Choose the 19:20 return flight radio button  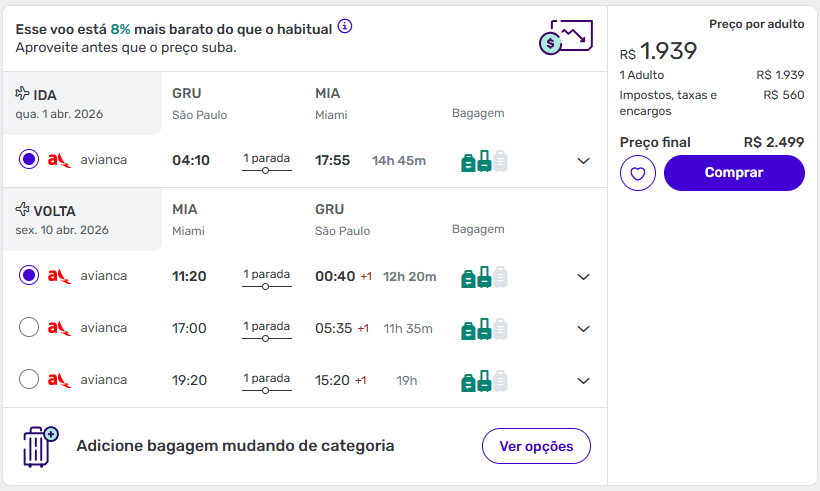(29, 379)
